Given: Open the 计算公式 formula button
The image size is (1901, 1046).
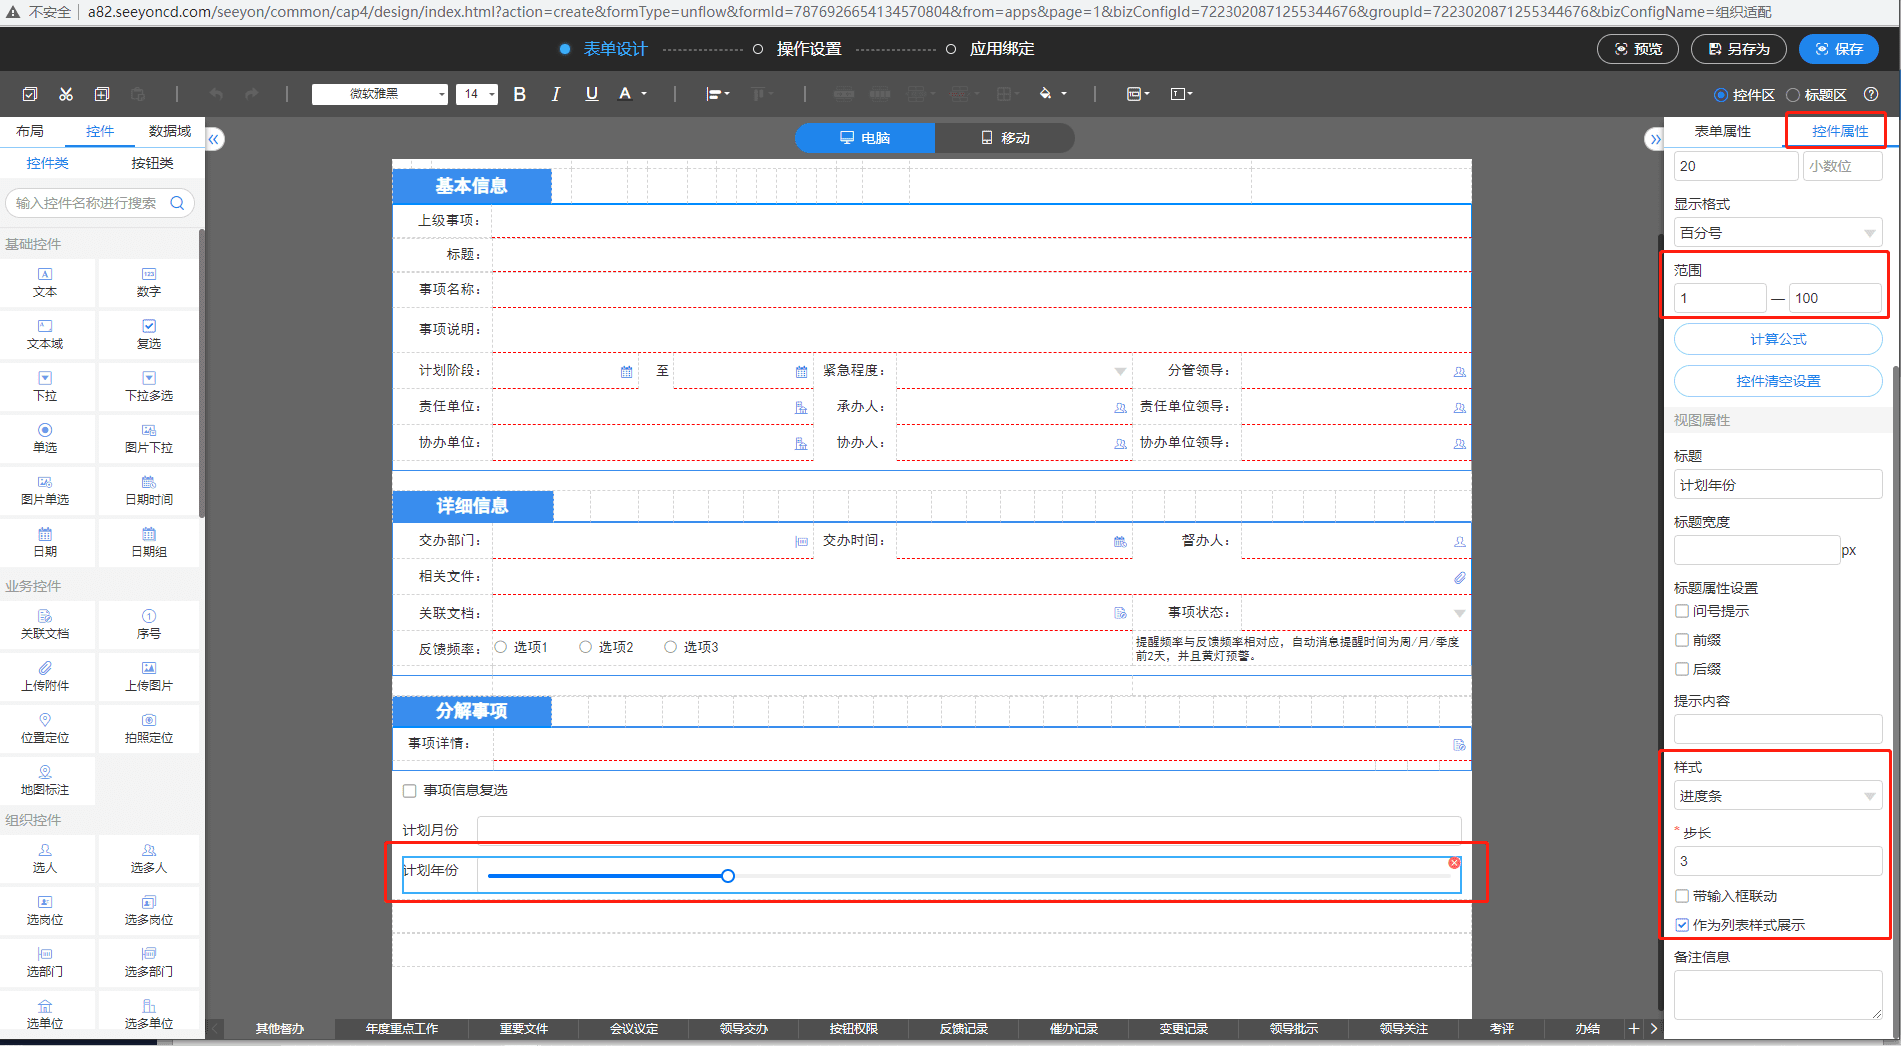Looking at the screenshot, I should pos(1778,339).
